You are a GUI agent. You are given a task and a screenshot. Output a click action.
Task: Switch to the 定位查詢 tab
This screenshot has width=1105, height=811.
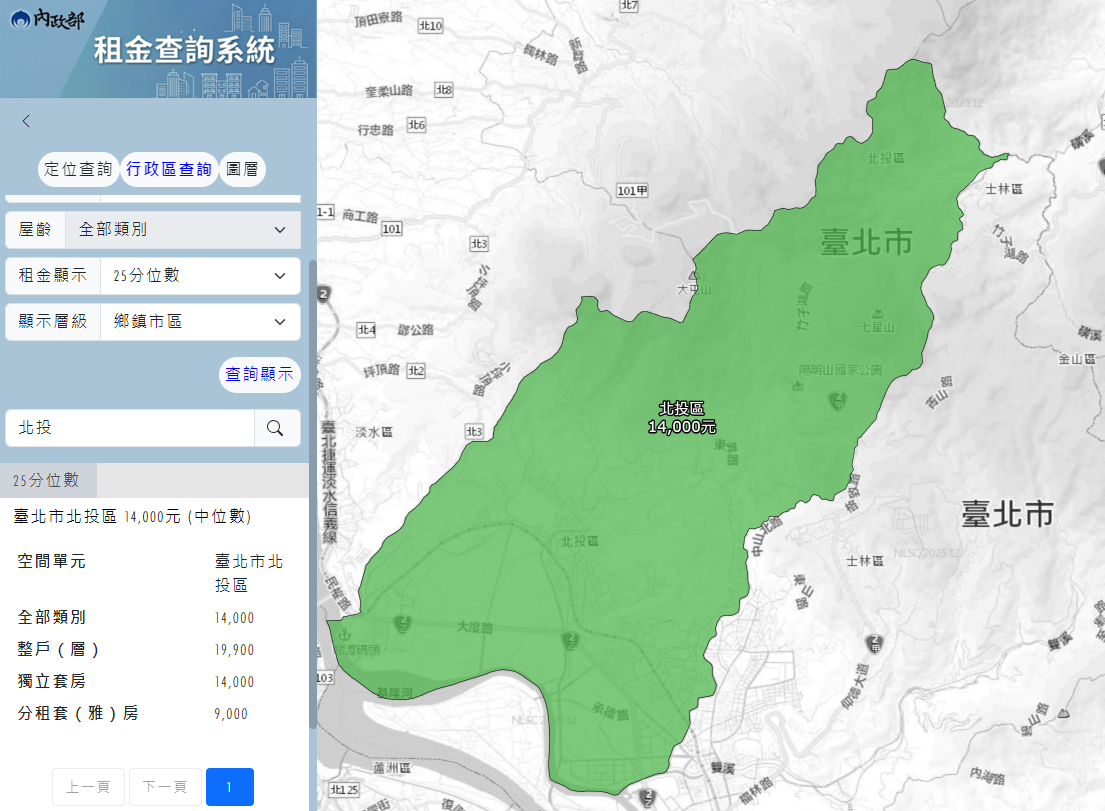pos(78,169)
